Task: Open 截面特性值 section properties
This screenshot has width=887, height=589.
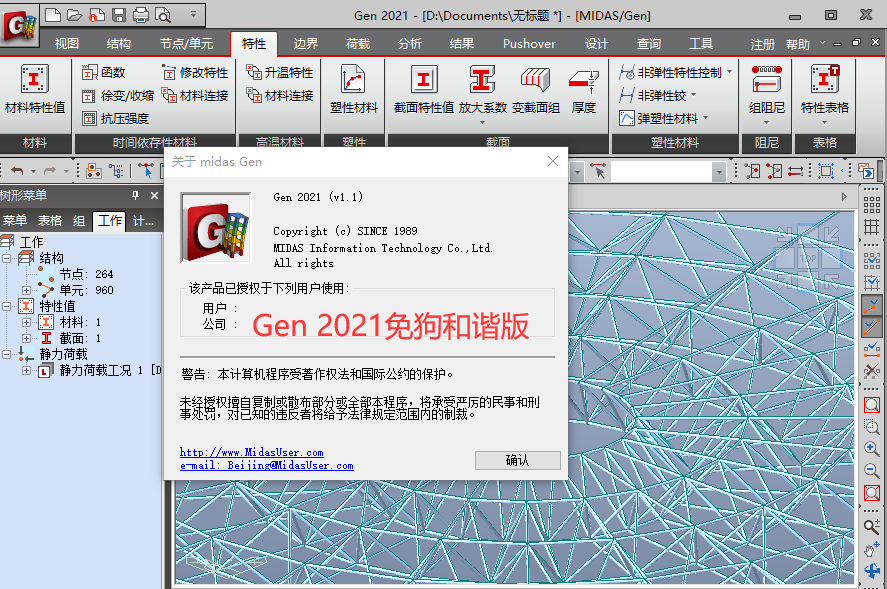Action: 424,89
